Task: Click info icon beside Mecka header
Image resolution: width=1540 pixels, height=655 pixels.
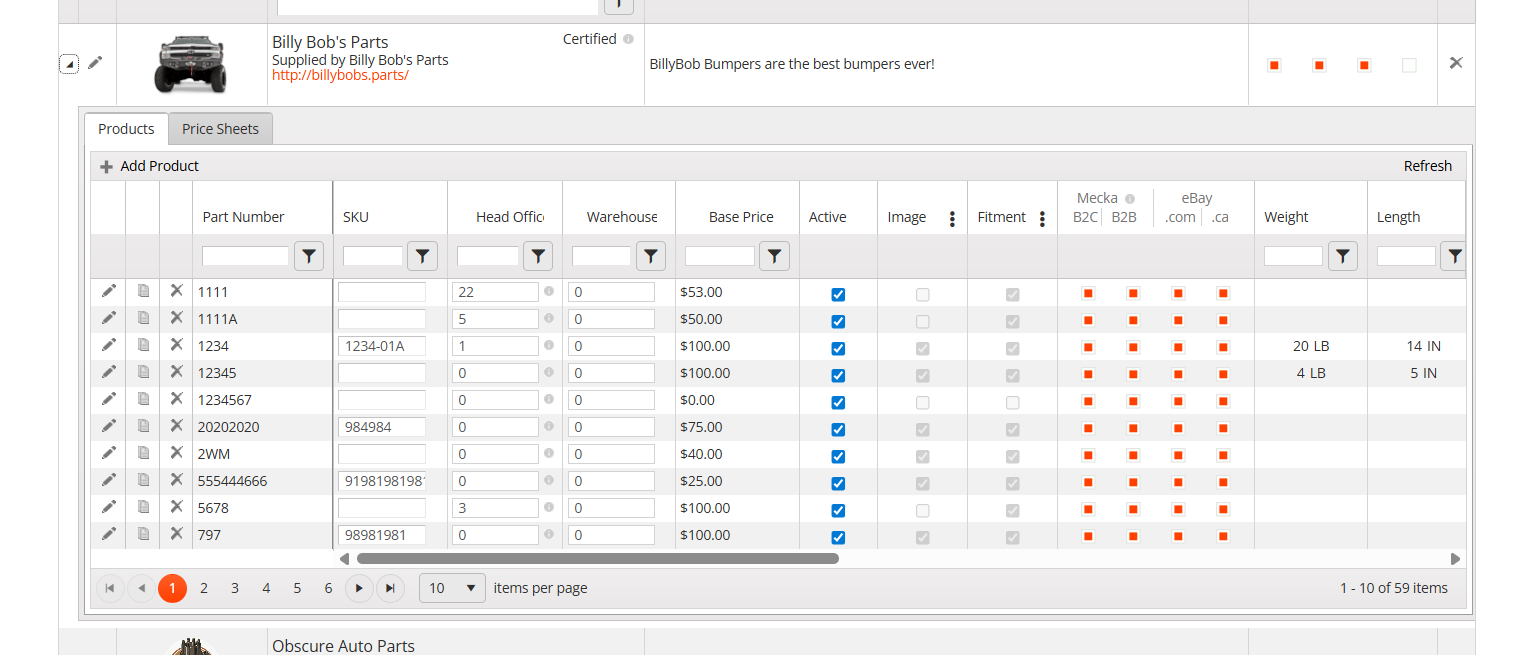Action: coord(1130,198)
